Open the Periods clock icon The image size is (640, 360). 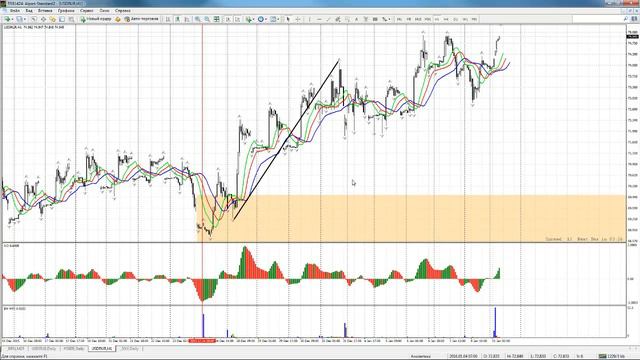260,19
